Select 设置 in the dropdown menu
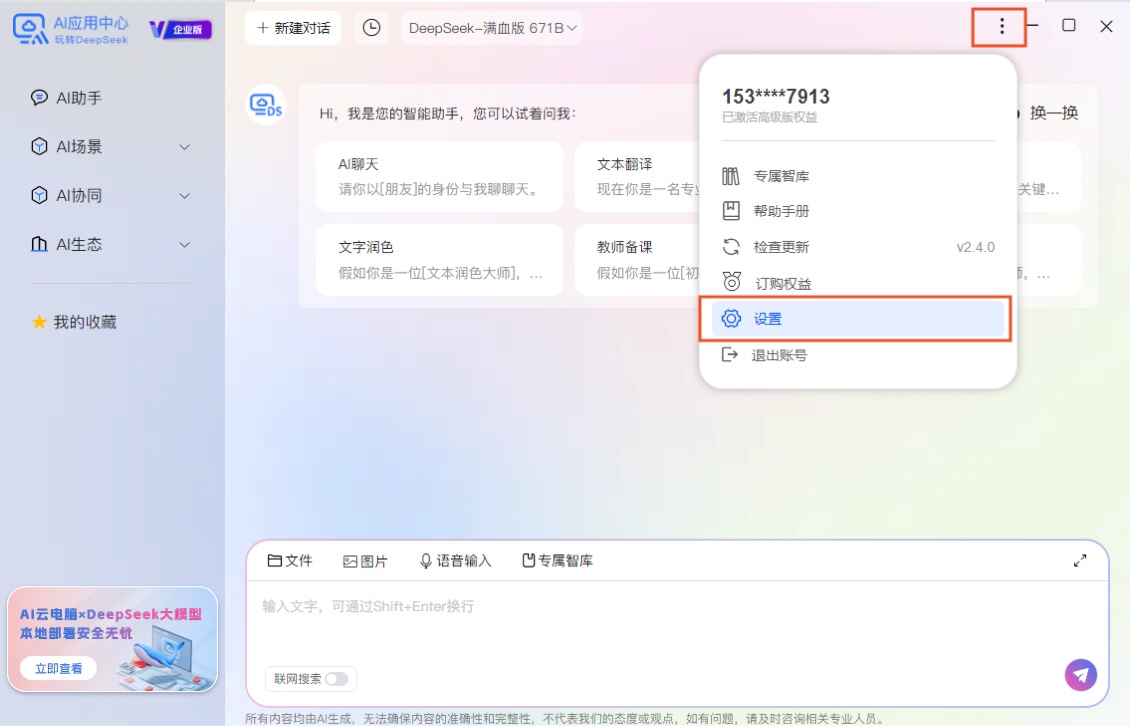The image size is (1130, 726). coord(858,319)
